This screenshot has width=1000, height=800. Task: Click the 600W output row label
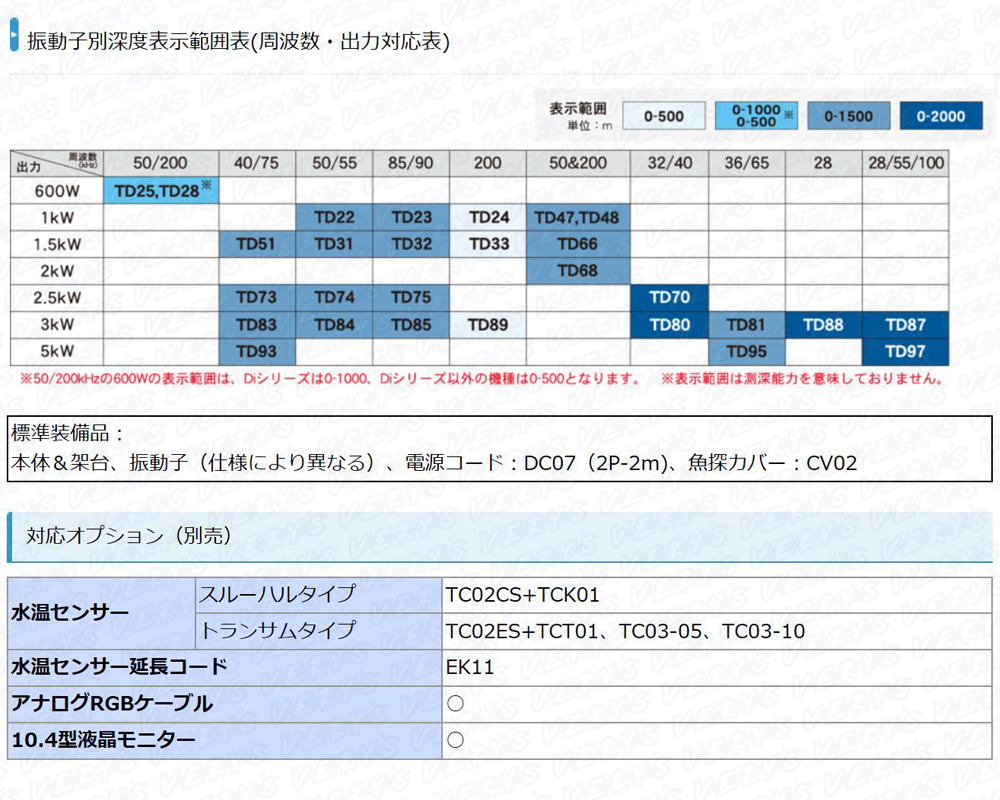click(x=57, y=191)
